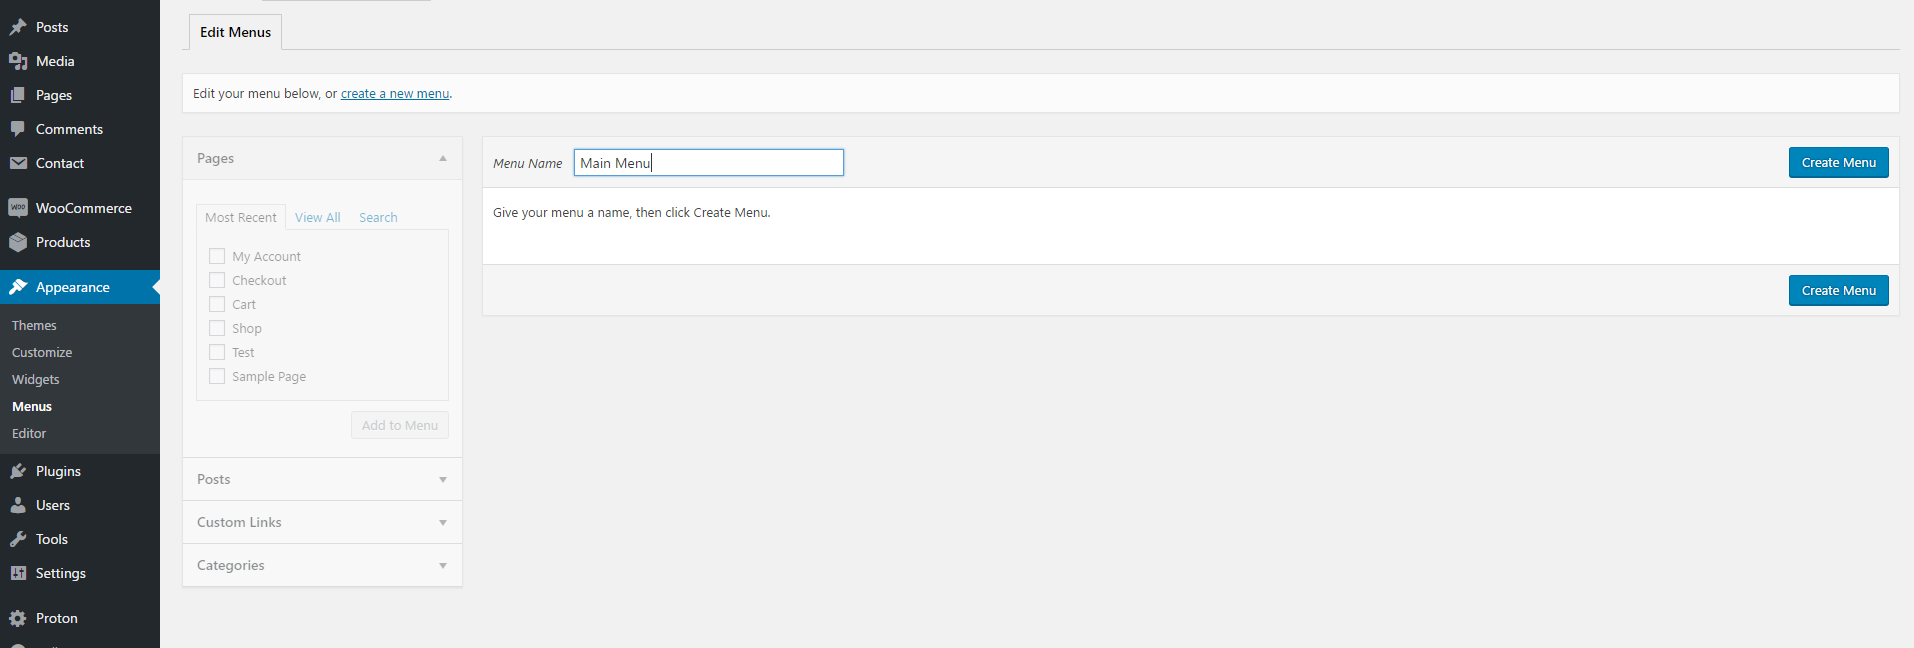Check the My Account page checkbox
1914x648 pixels.
click(x=217, y=256)
